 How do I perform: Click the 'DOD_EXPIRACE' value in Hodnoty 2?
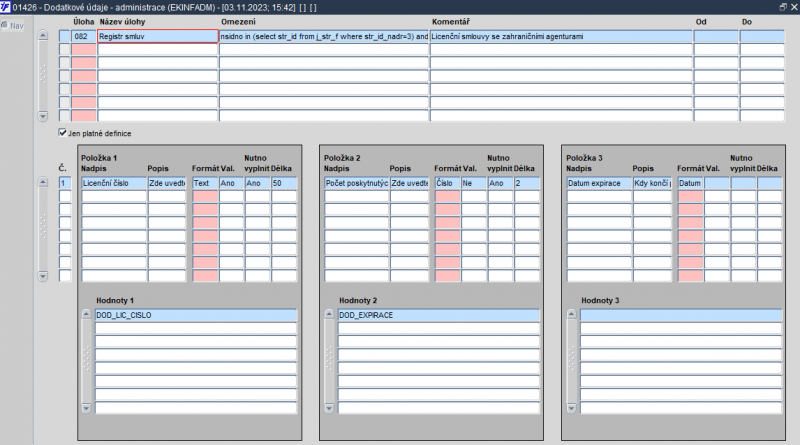(x=439, y=315)
